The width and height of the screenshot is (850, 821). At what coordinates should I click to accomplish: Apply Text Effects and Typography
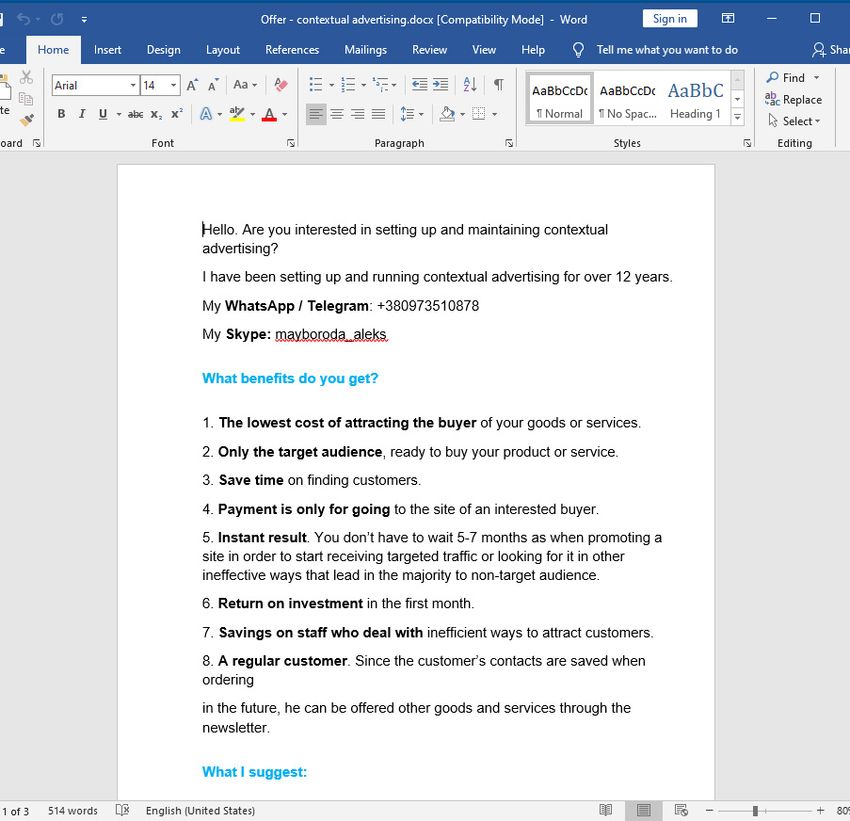point(206,114)
